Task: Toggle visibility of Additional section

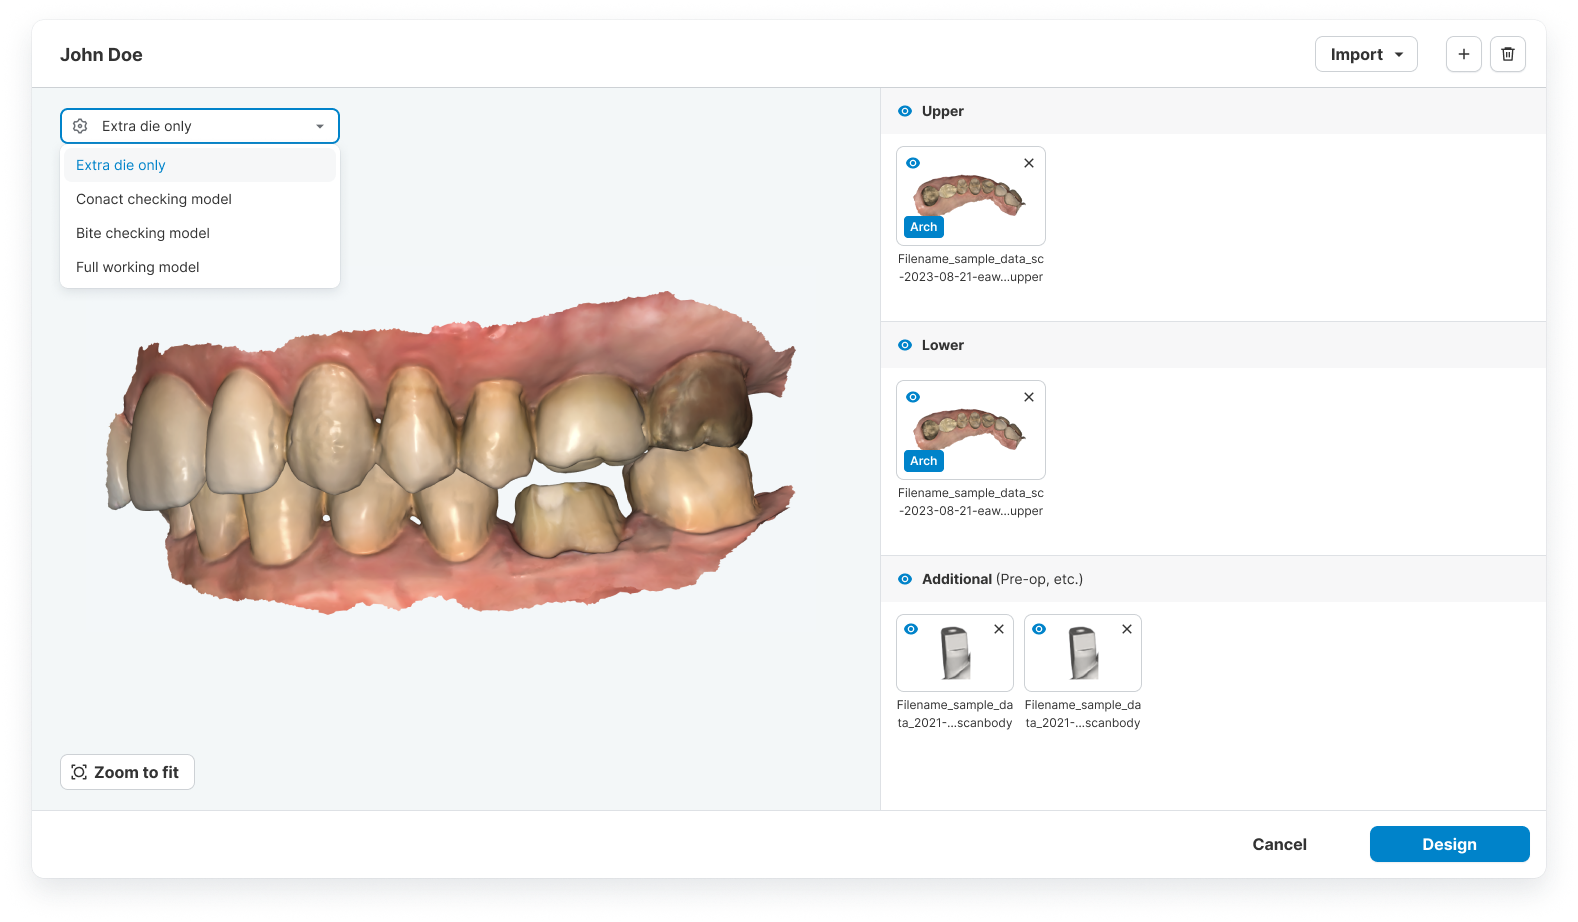Action: (905, 579)
